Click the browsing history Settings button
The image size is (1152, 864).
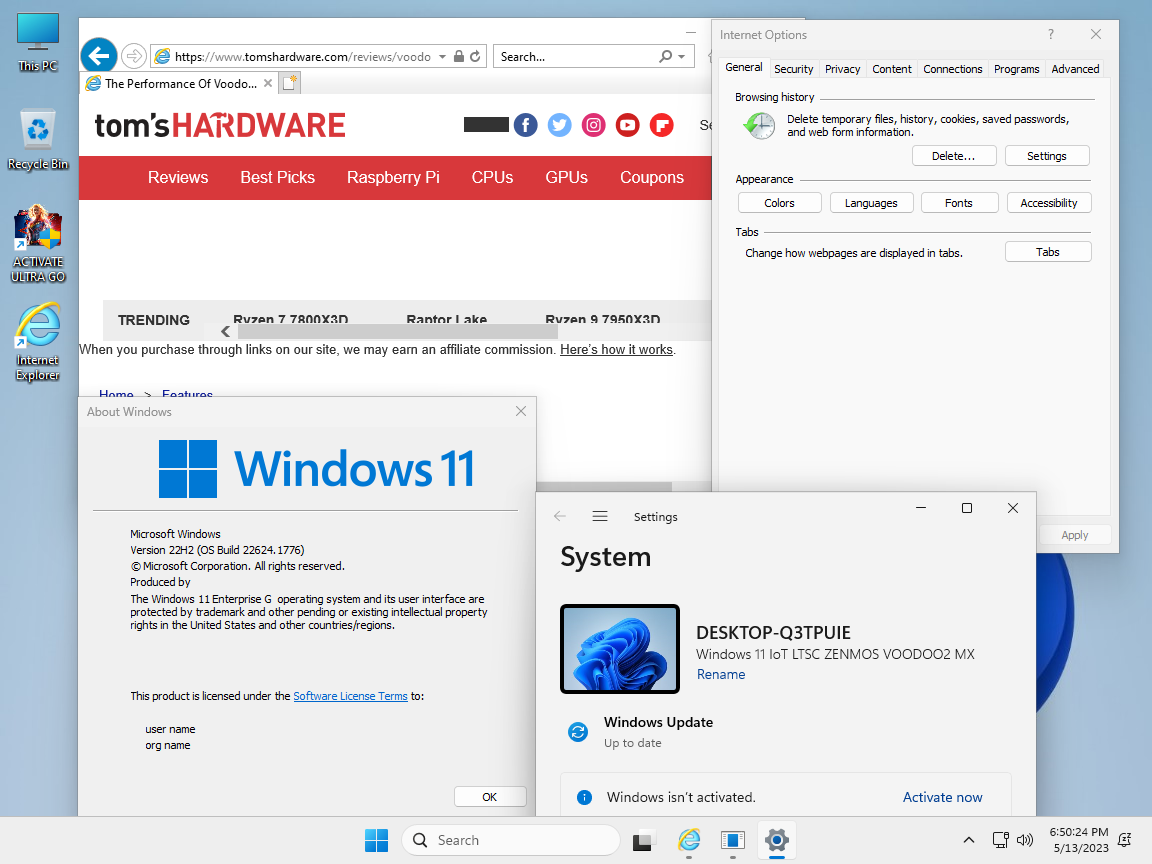click(x=1047, y=156)
